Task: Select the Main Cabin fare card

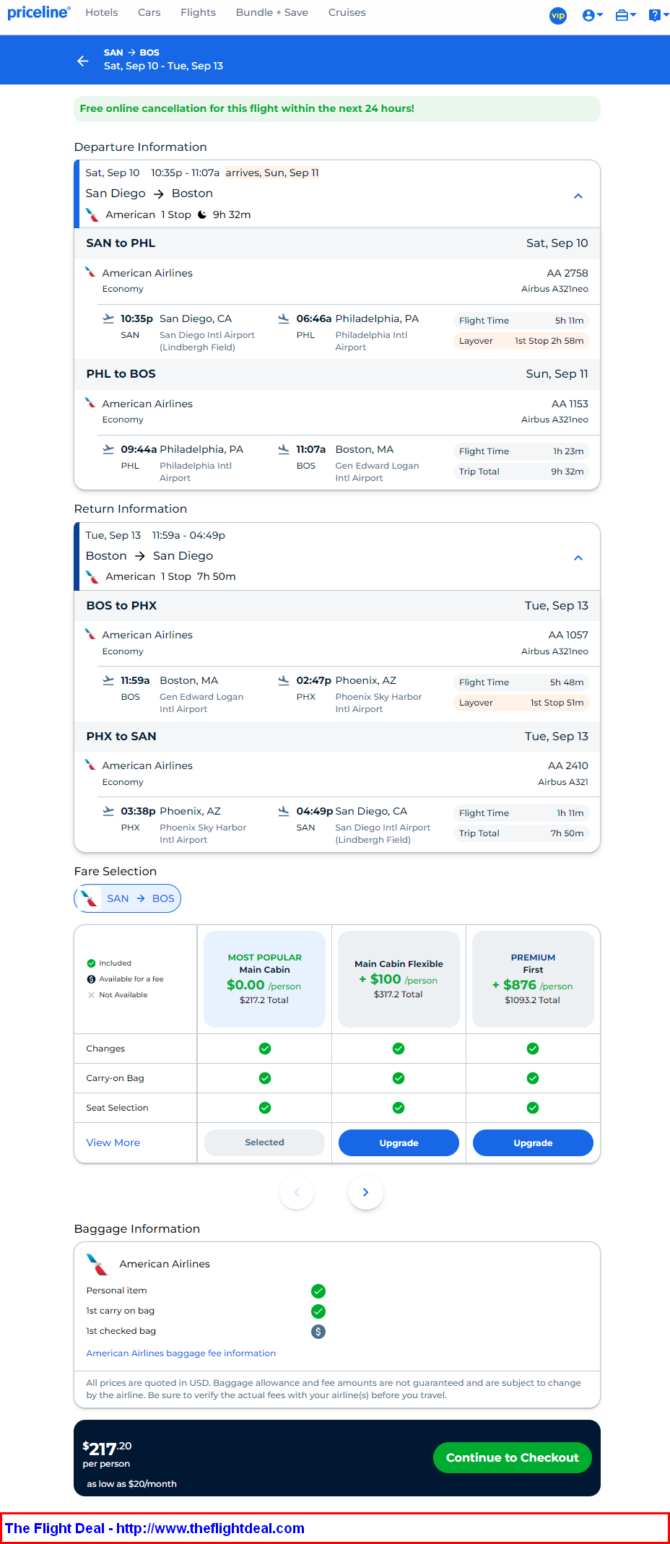Action: pos(265,979)
